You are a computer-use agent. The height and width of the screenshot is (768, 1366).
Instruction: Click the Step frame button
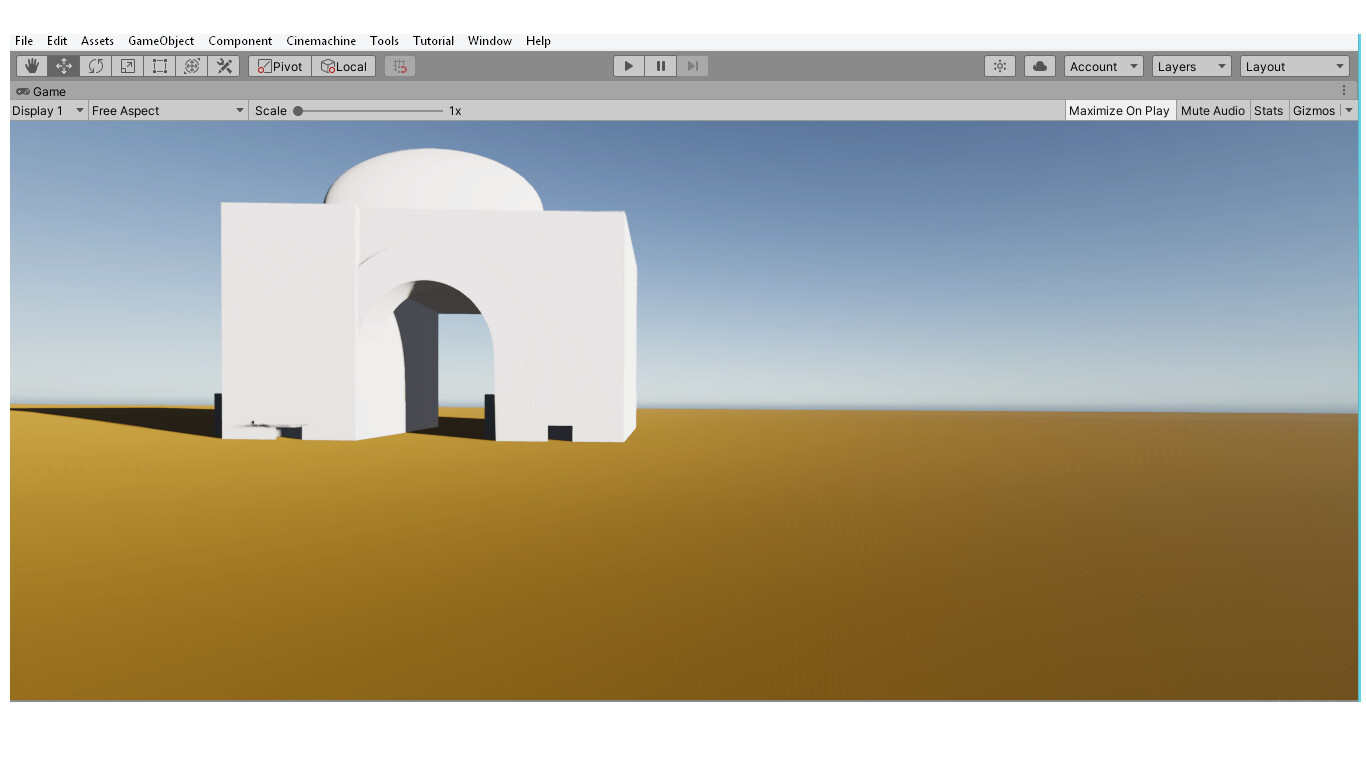[692, 66]
